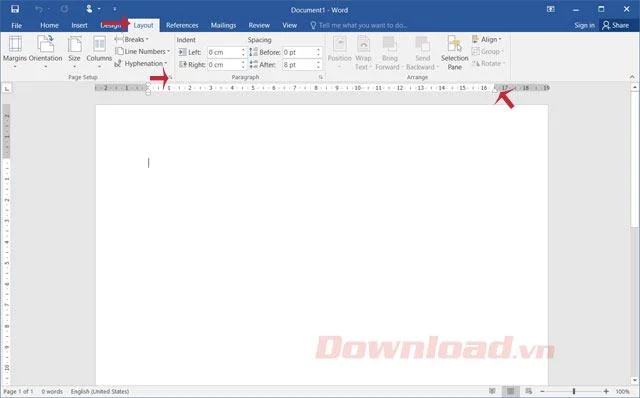The image size is (640, 398).
Task: Click the Bring Forward button
Action: click(x=389, y=52)
